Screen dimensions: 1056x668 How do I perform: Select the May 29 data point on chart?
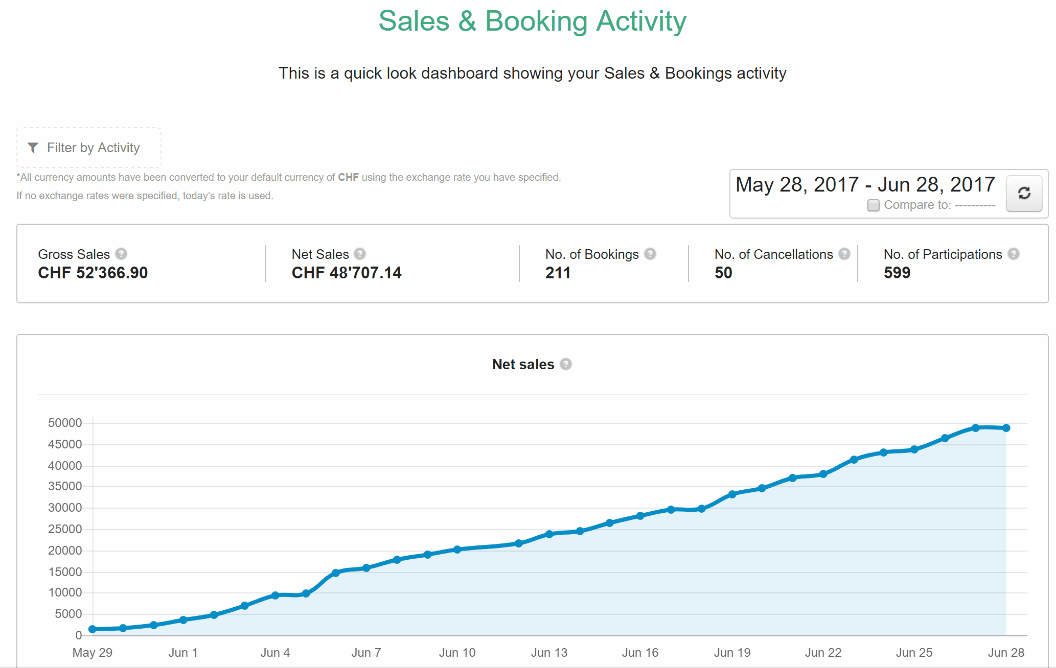pos(92,629)
